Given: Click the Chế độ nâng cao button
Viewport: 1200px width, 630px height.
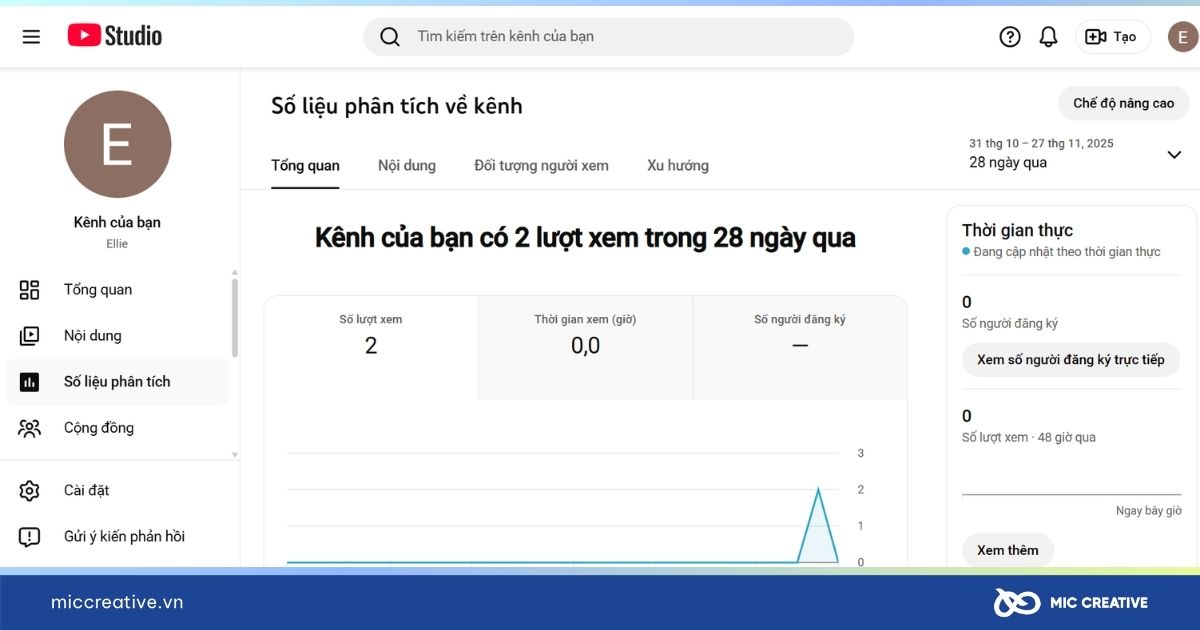Looking at the screenshot, I should 1123,103.
